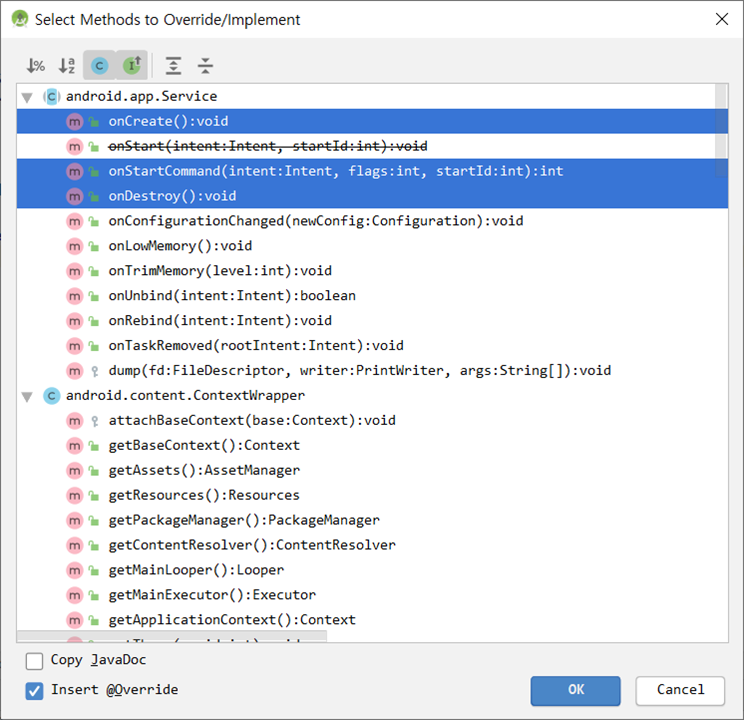
Task: Select dump(fd:FileDescriptor...) method
Action: point(372,371)
